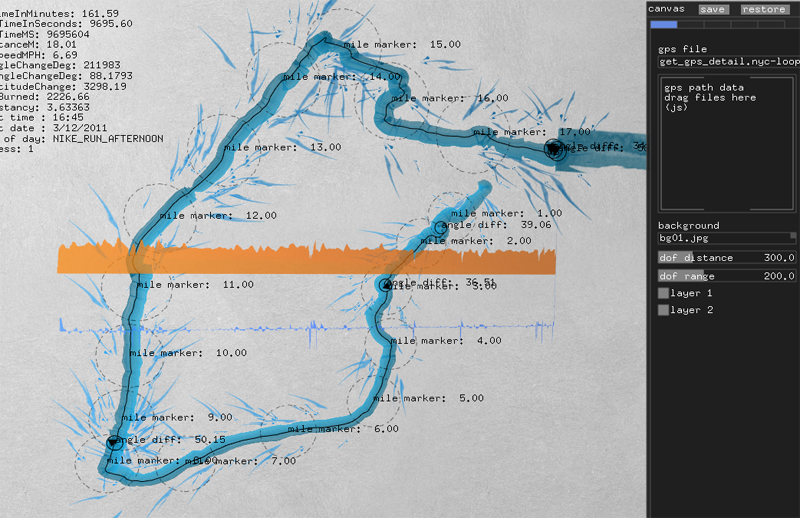The height and width of the screenshot is (518, 800).
Task: Switch to the second panel tab
Action: click(691, 24)
